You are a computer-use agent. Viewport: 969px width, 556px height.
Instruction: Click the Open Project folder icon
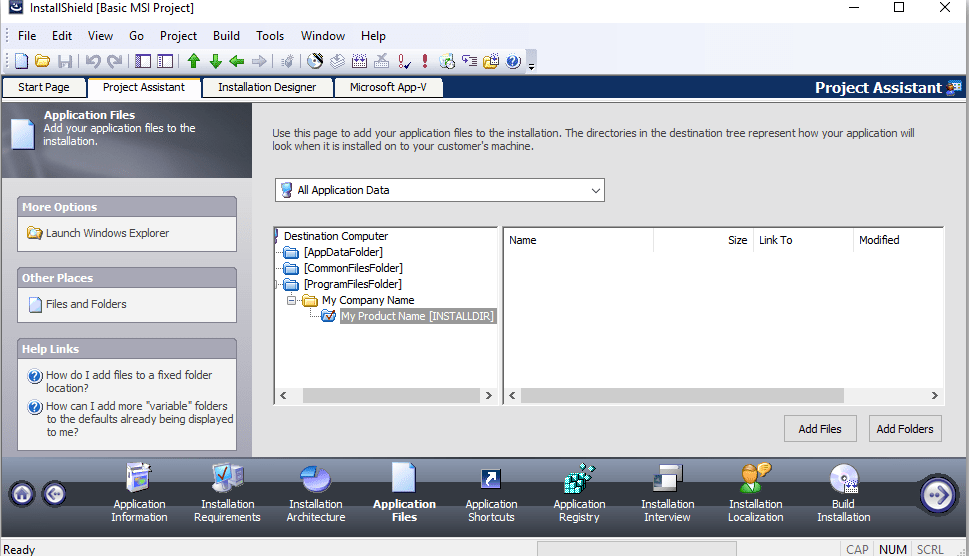[x=43, y=61]
